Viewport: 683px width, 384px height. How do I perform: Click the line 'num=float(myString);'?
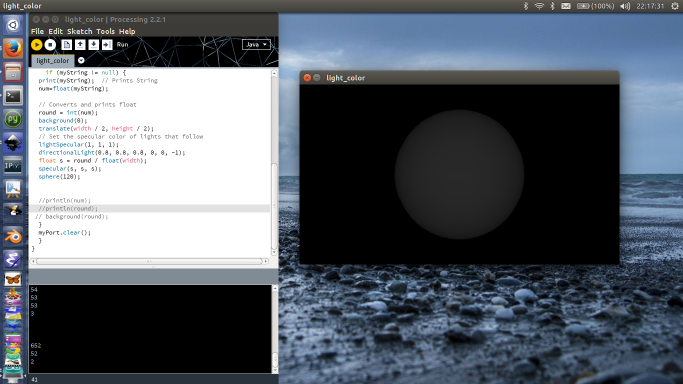tap(73, 88)
